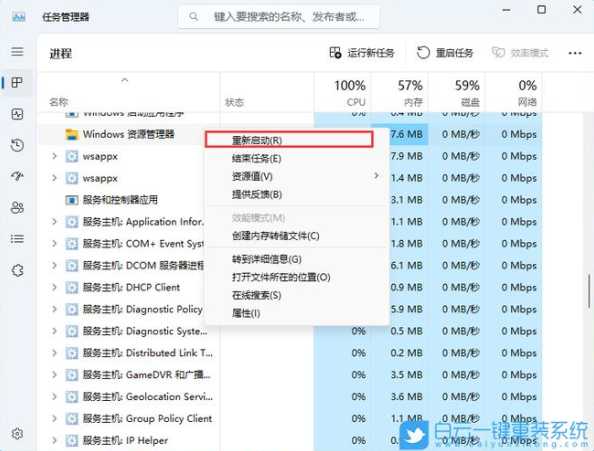Select the Windows 资源管理器 process name
594x451 pixels.
(x=128, y=134)
